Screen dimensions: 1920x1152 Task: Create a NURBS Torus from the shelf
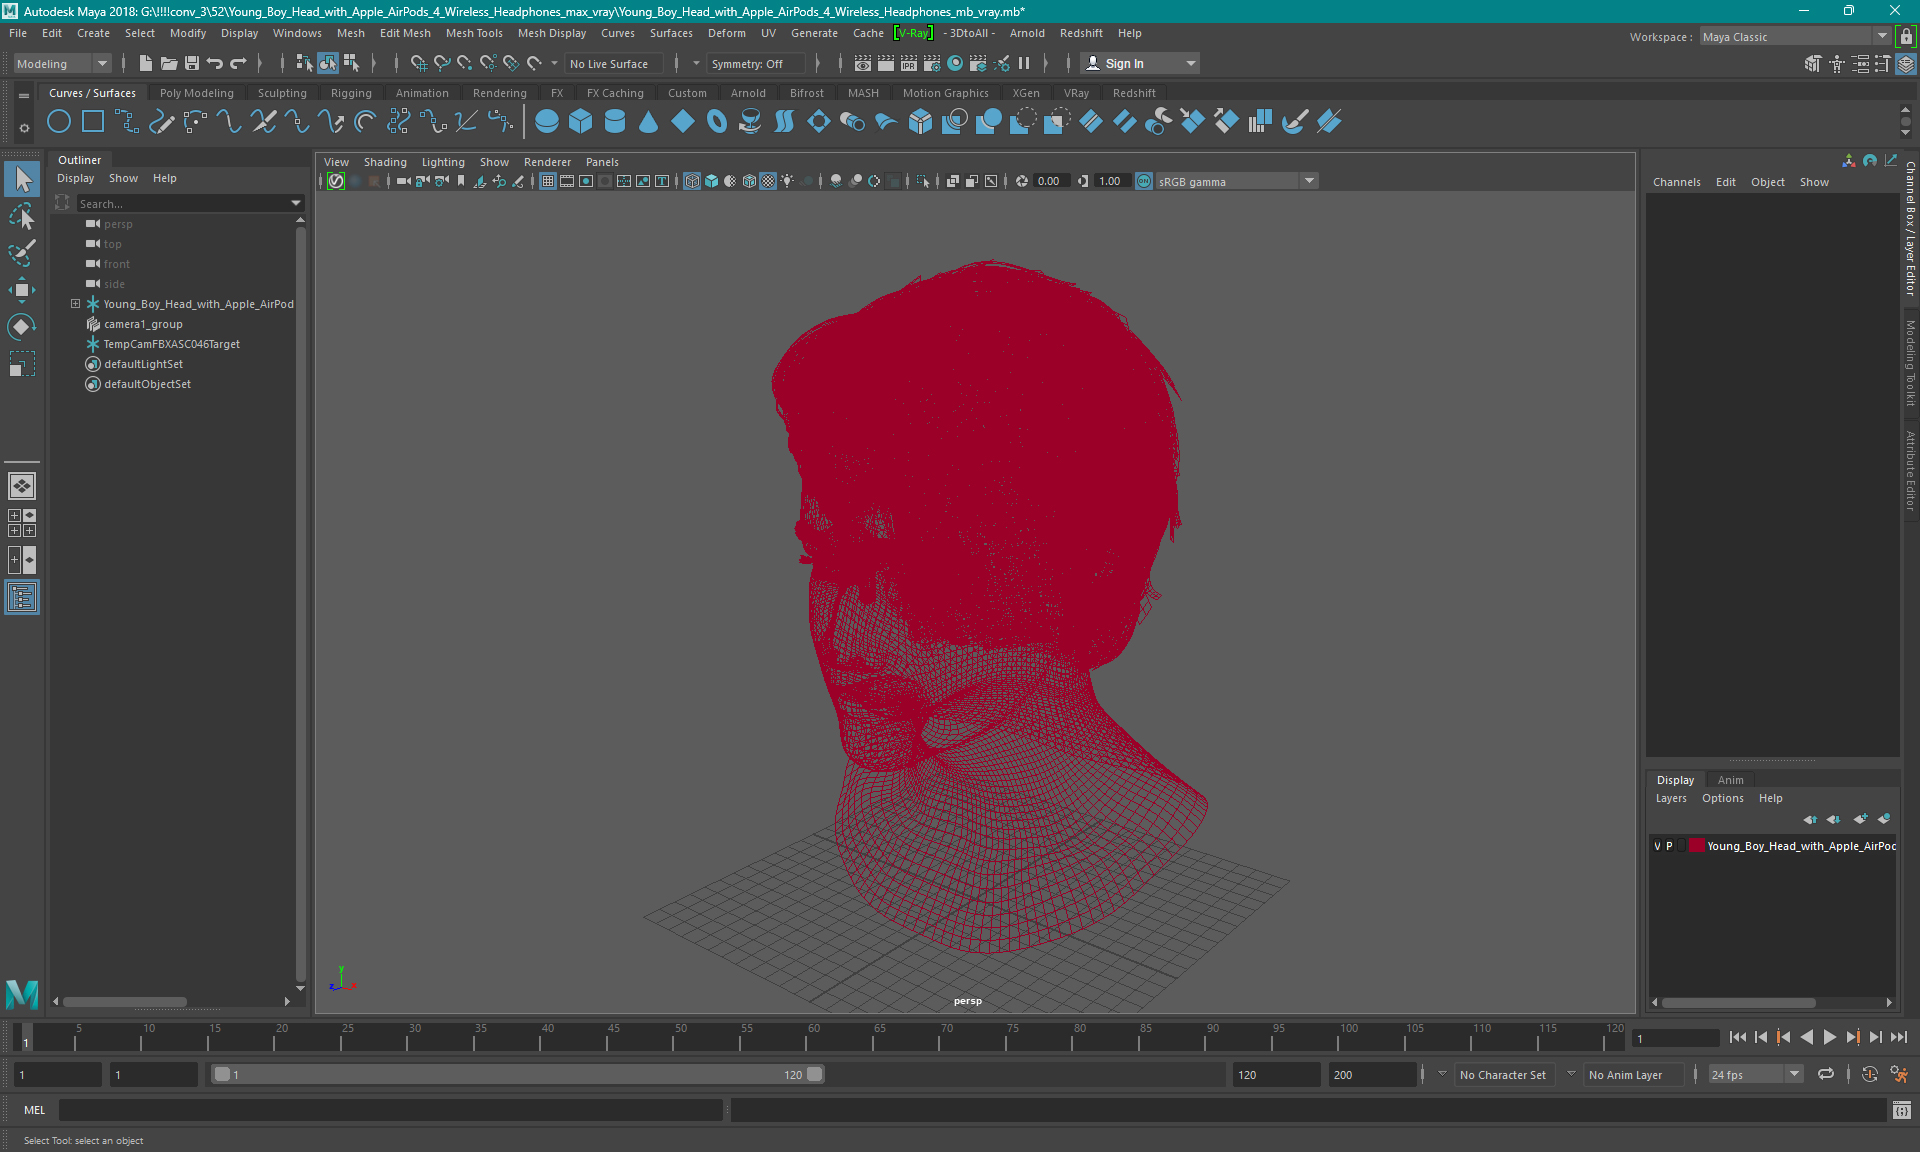(717, 122)
